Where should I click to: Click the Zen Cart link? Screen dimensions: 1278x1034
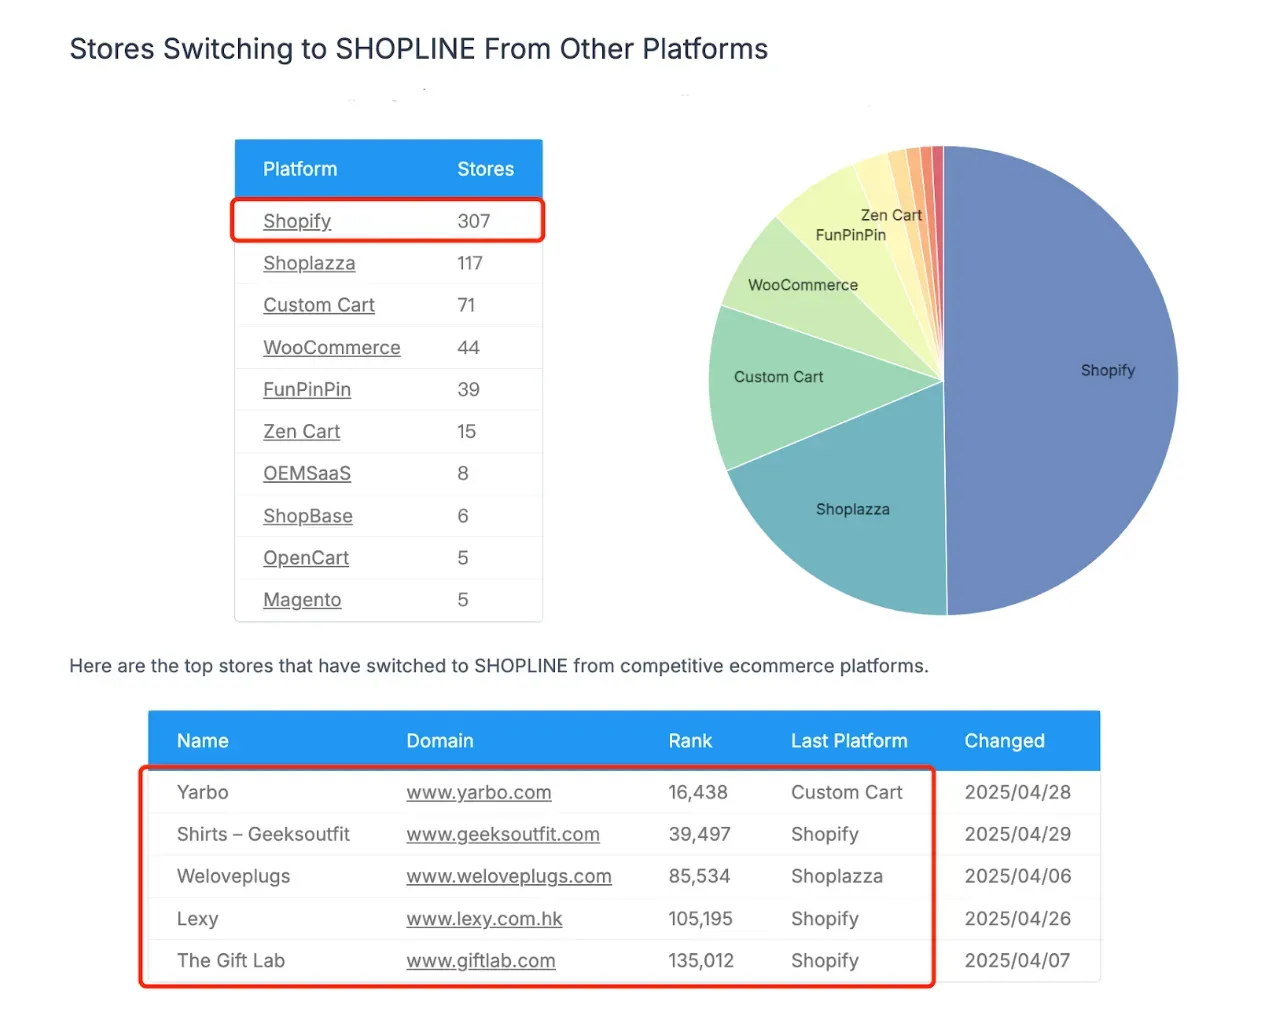point(301,431)
